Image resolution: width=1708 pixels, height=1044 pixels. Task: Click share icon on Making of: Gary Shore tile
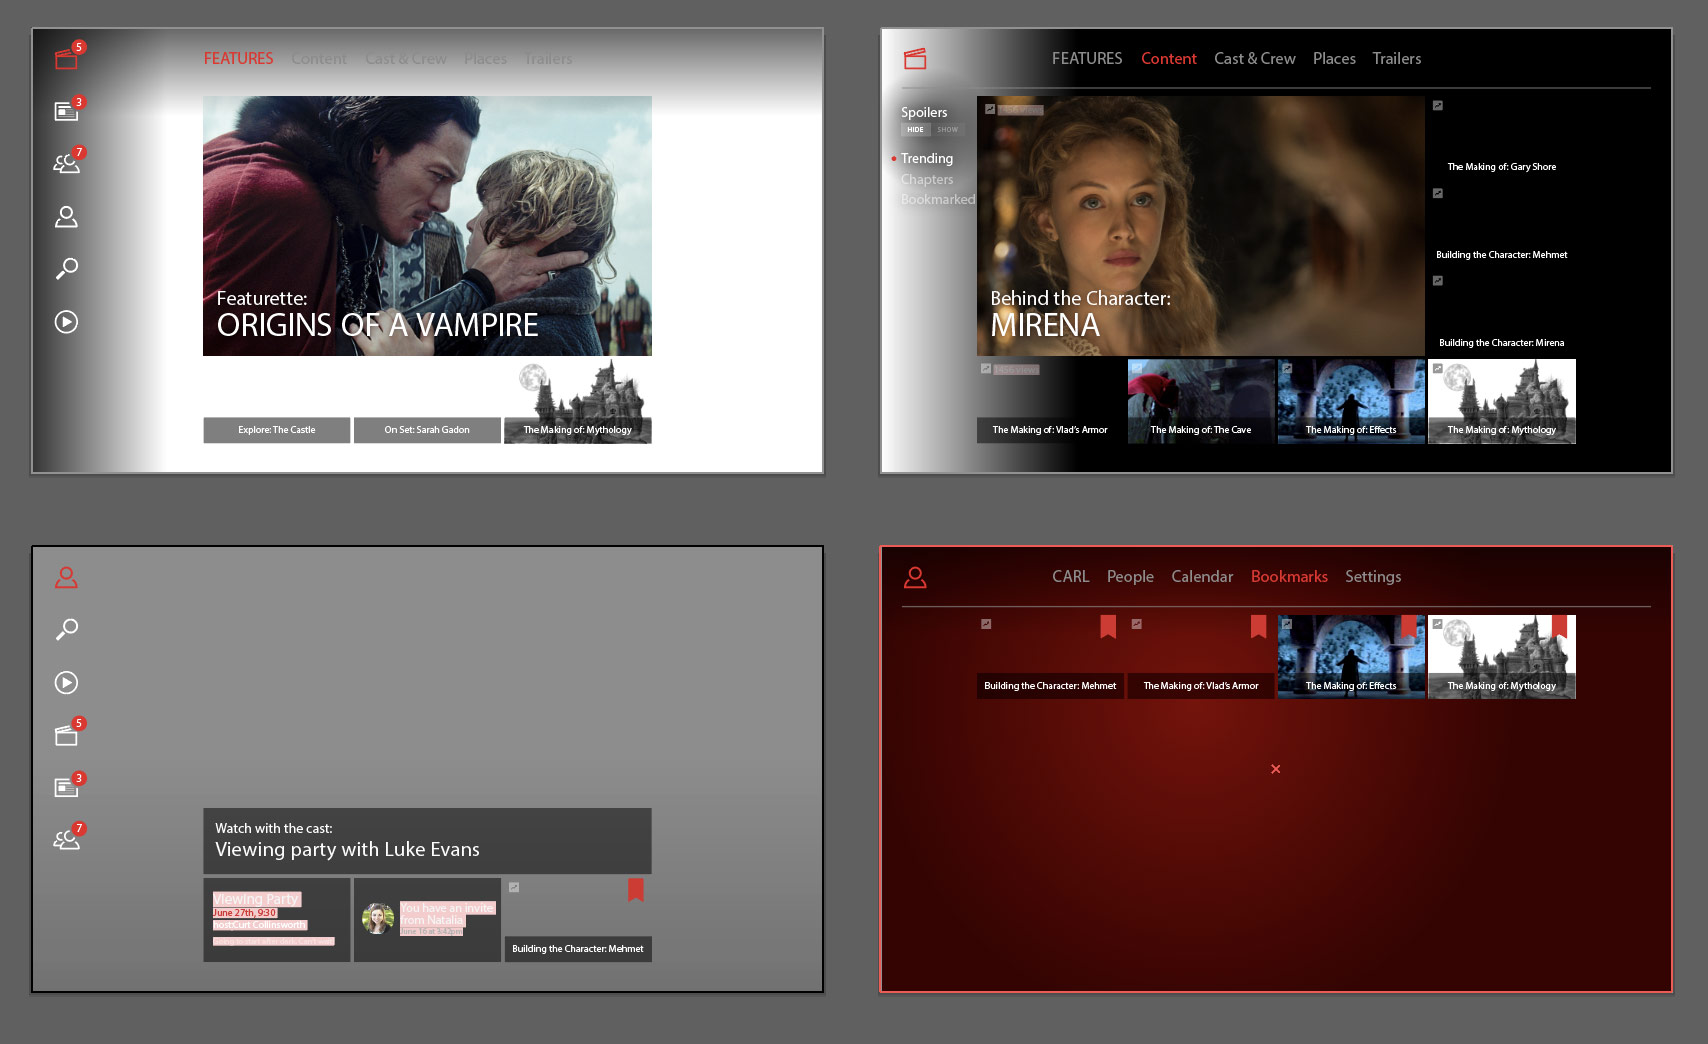click(1438, 105)
